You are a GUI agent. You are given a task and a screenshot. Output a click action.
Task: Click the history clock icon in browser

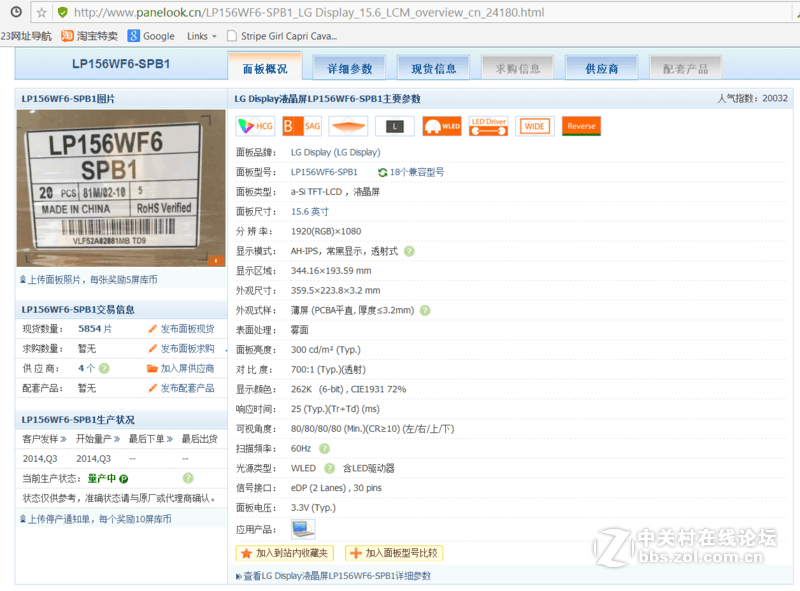point(16,12)
